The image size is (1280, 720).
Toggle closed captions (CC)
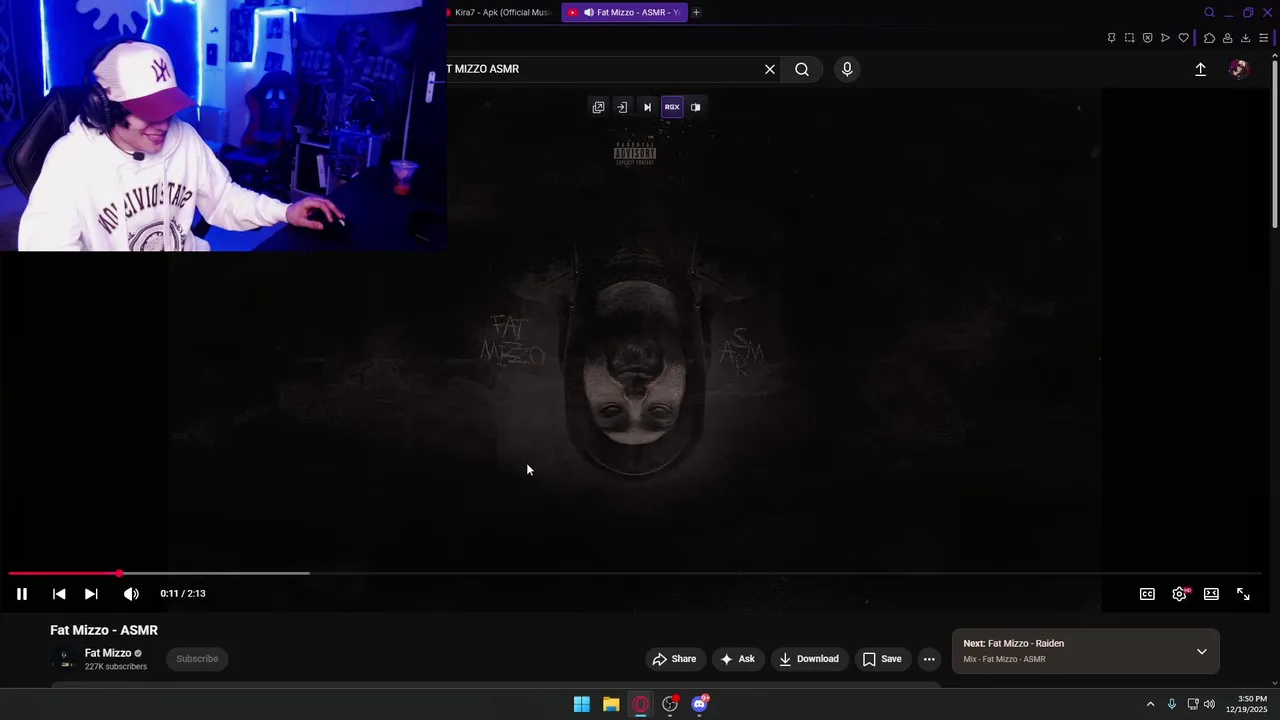(1147, 594)
